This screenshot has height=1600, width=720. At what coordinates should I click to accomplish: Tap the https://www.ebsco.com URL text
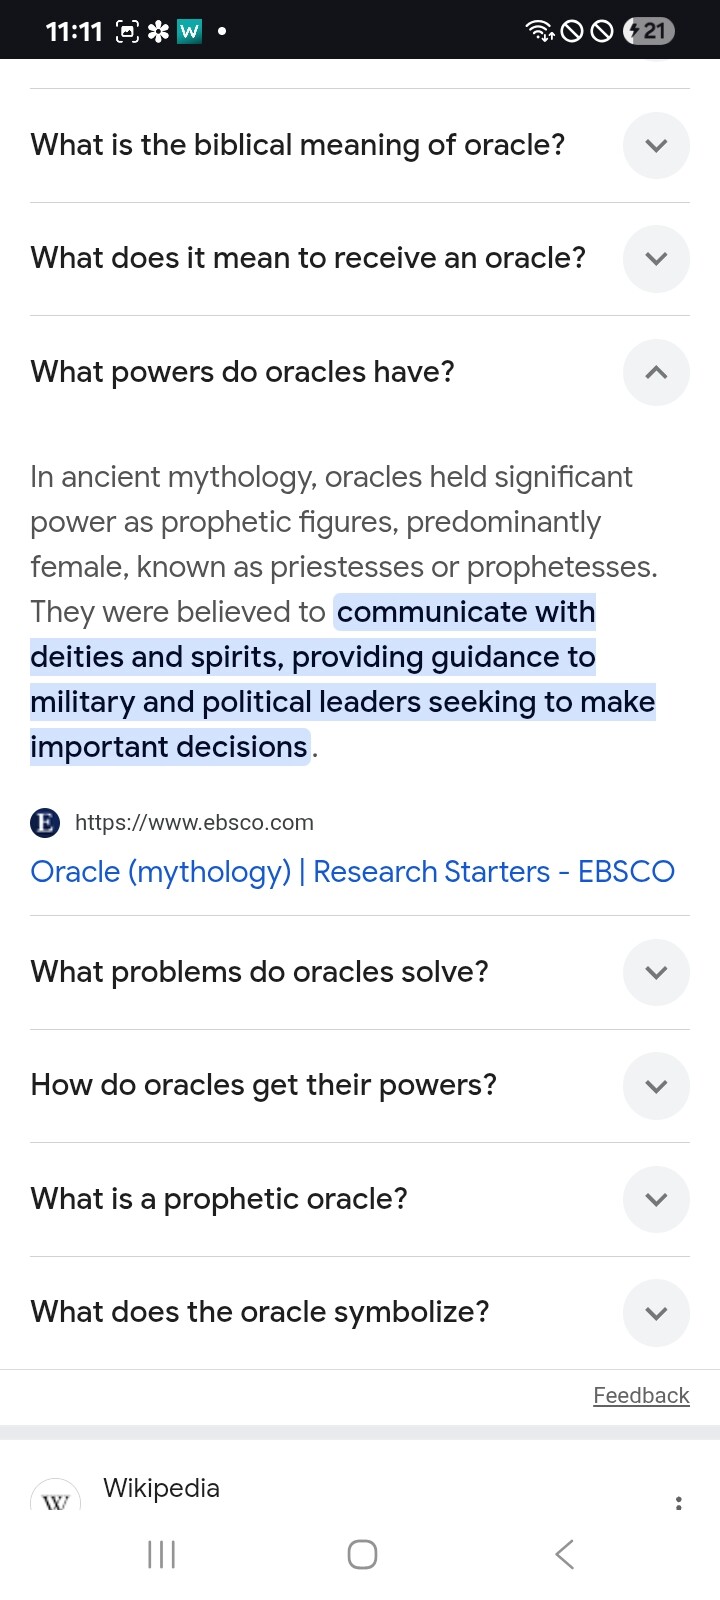pyautogui.click(x=194, y=823)
